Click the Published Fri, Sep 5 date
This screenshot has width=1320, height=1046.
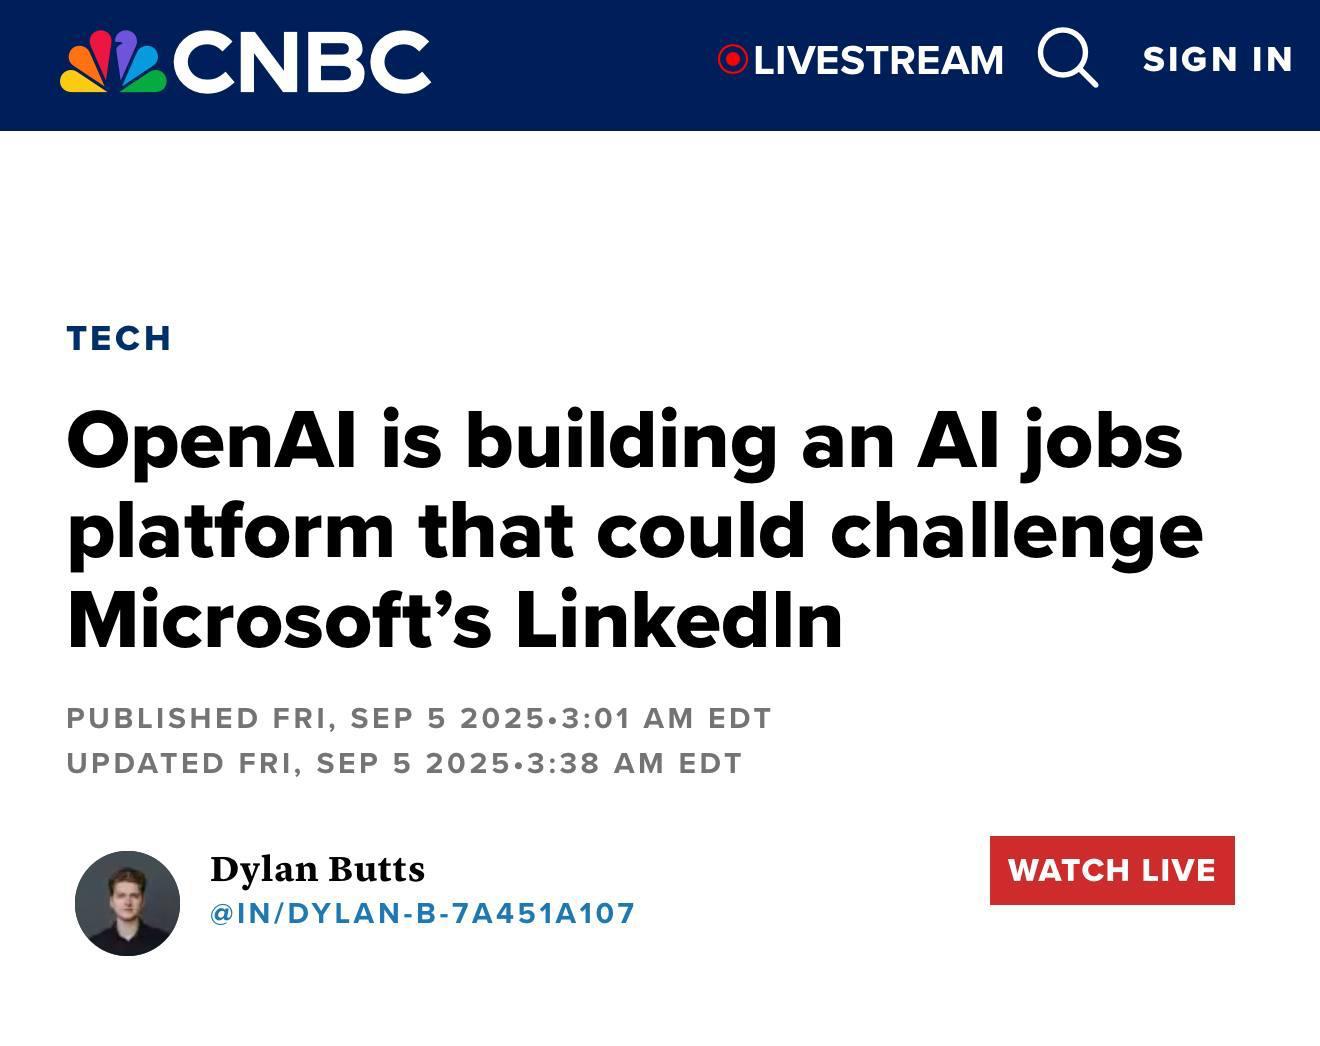(305, 718)
